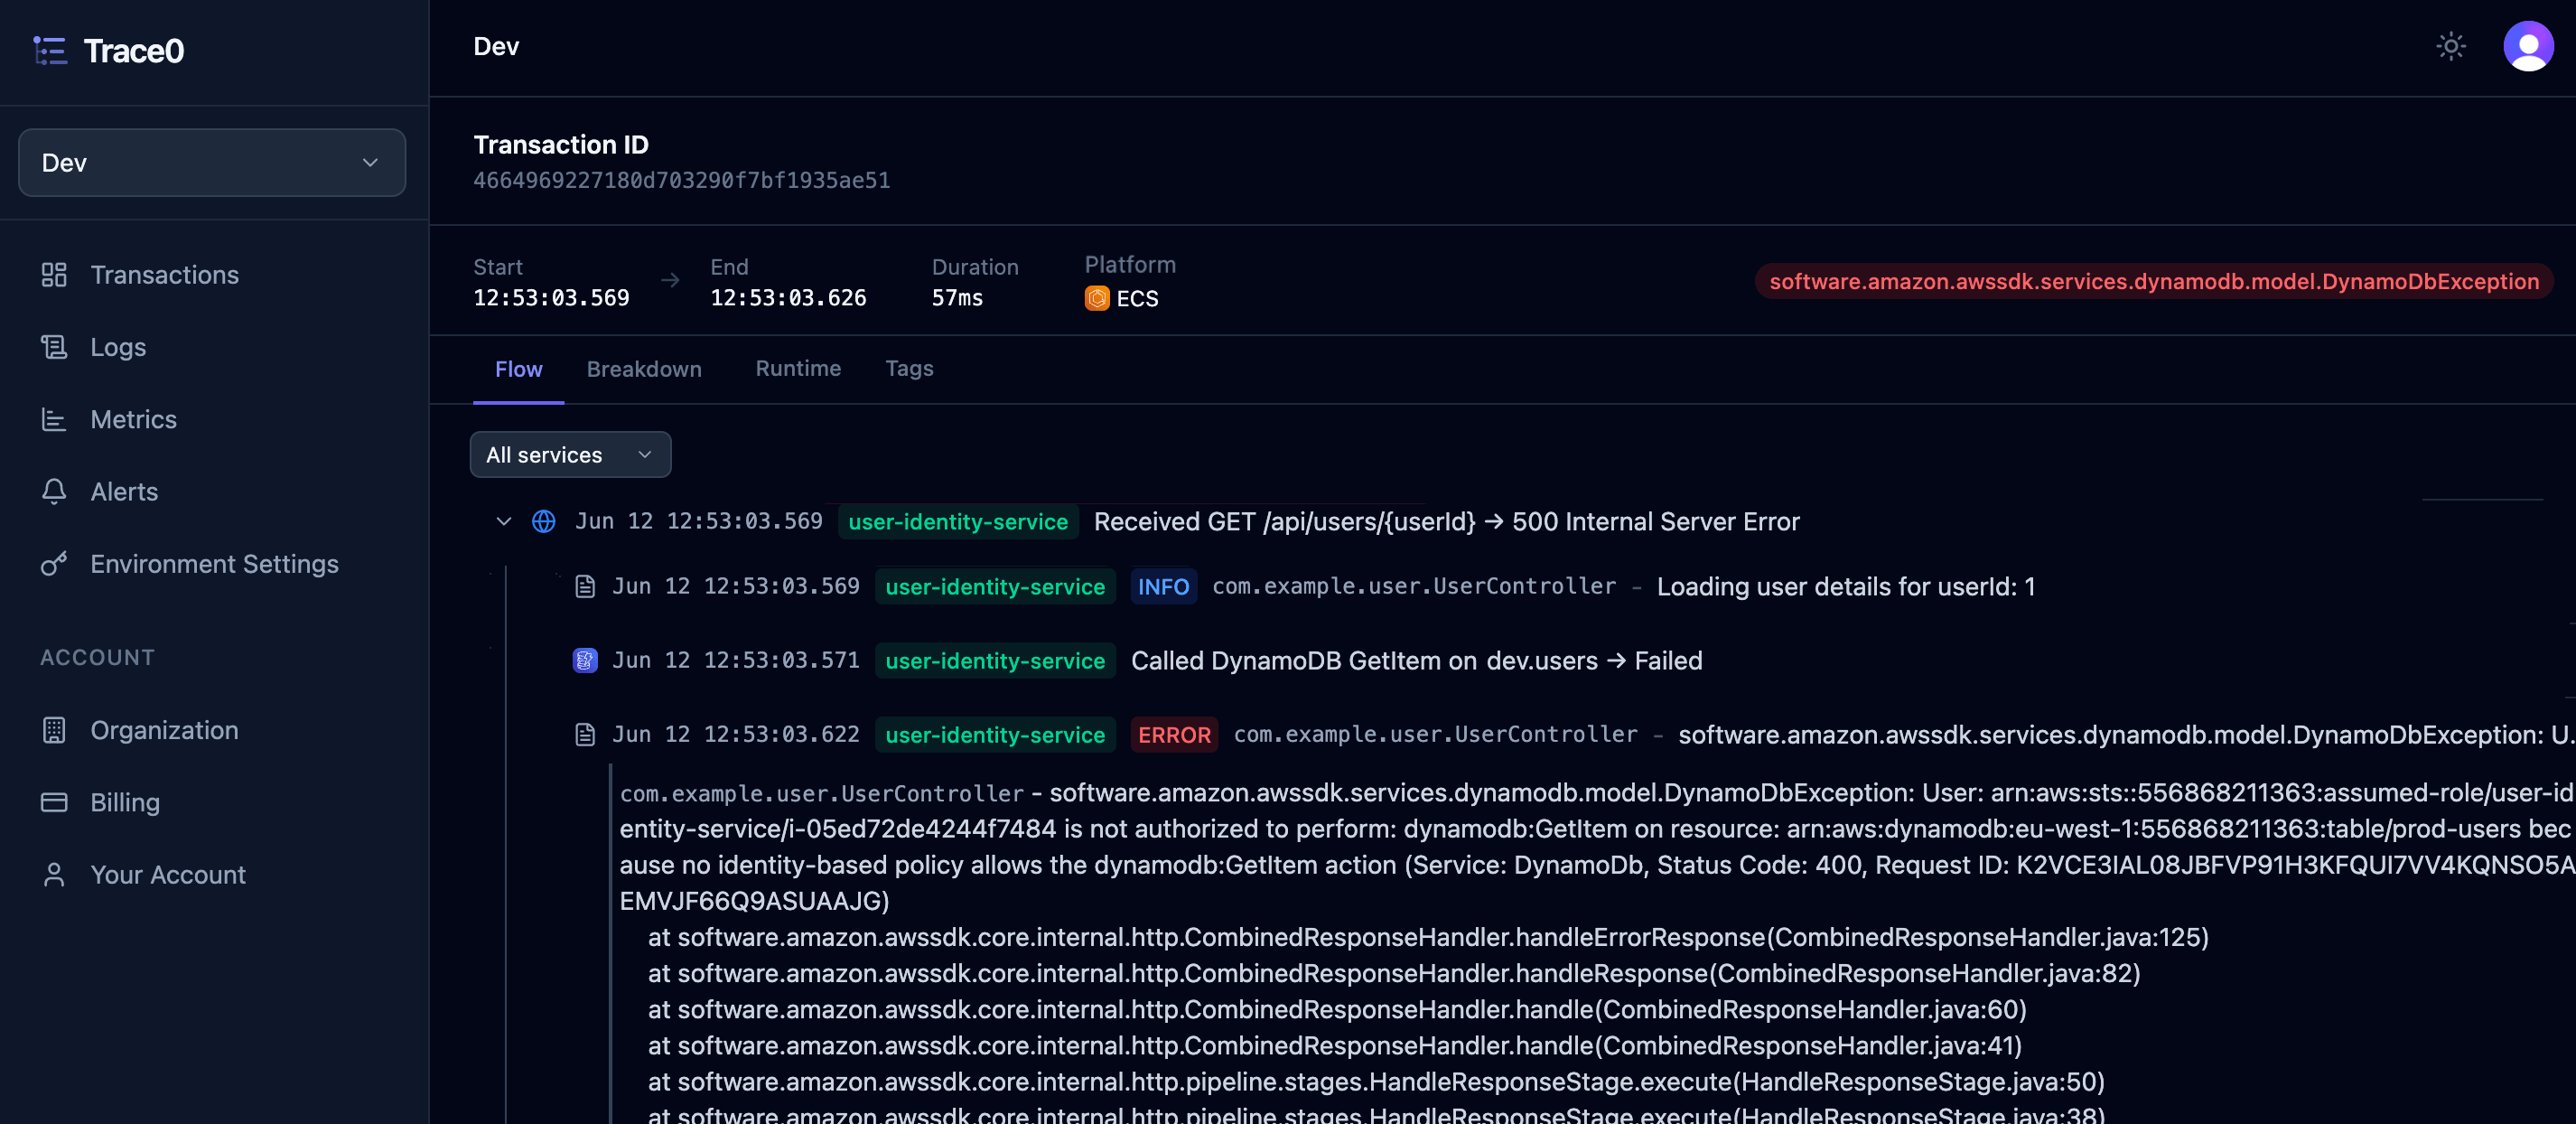Image resolution: width=2576 pixels, height=1124 pixels.
Task: Click the 57ms duration value
Action: pyautogui.click(x=957, y=298)
